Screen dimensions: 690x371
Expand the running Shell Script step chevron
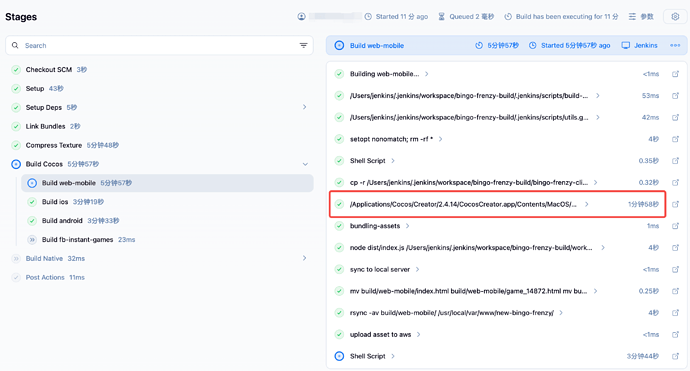393,356
